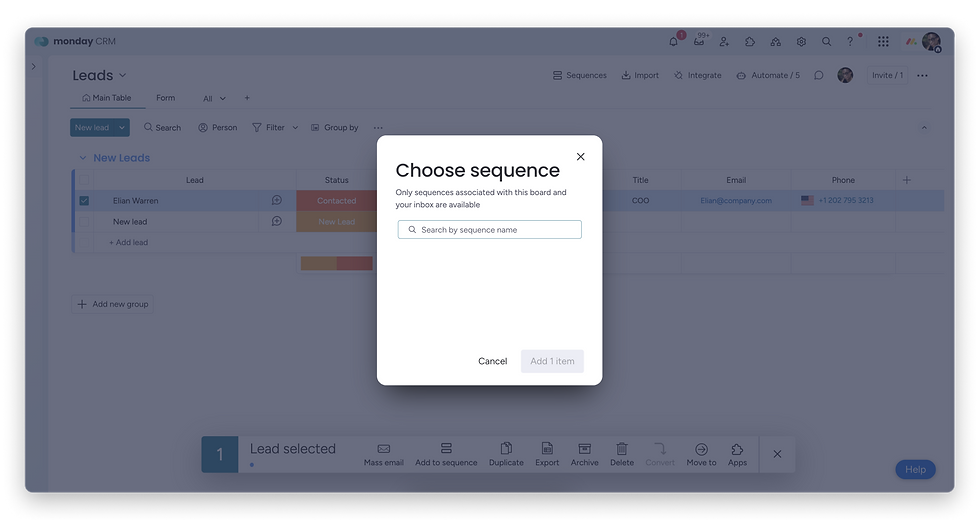Collapse the header with the up chevron
The image size is (980, 520).
point(924,128)
